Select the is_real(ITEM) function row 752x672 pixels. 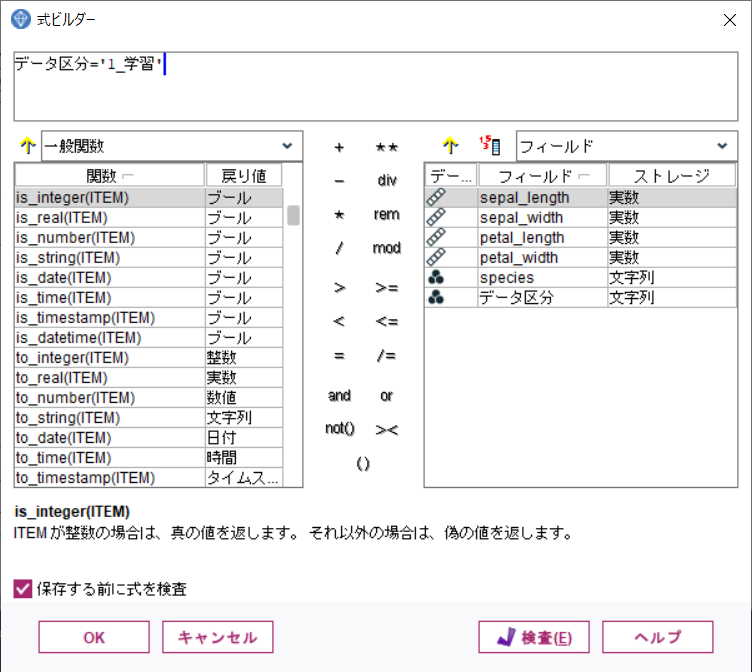click(149, 218)
